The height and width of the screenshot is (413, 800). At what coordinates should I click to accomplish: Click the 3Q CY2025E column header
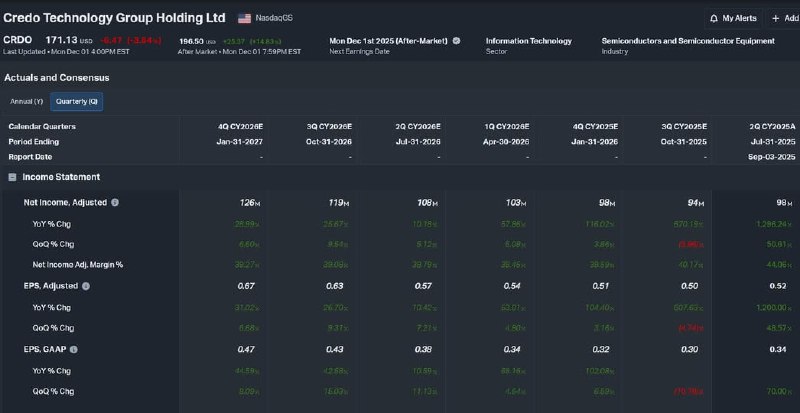684,127
